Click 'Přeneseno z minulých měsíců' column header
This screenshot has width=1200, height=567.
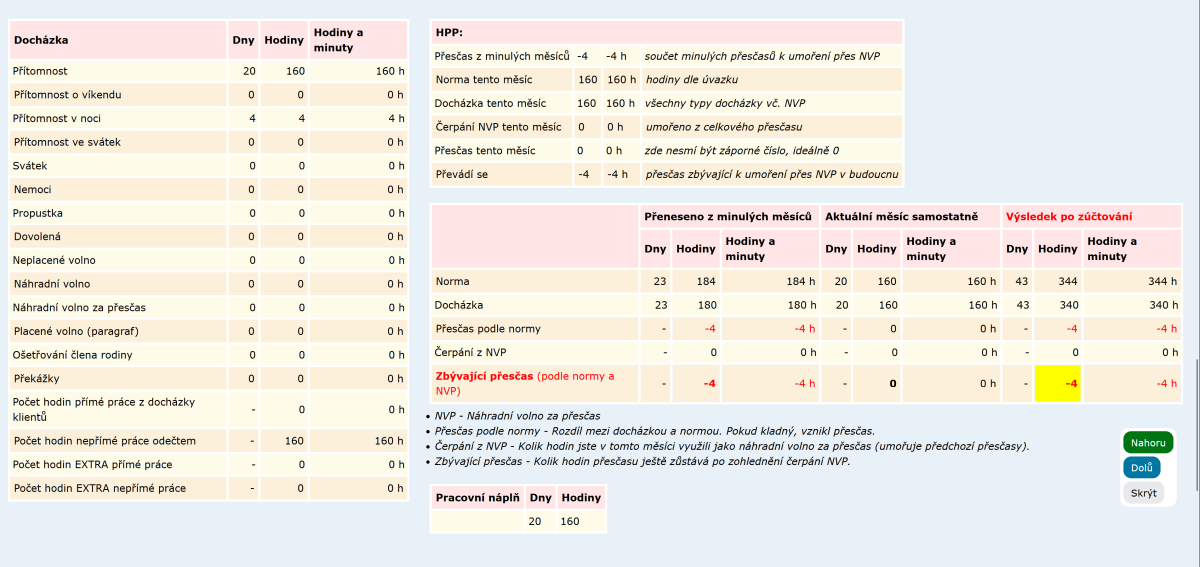click(x=727, y=216)
